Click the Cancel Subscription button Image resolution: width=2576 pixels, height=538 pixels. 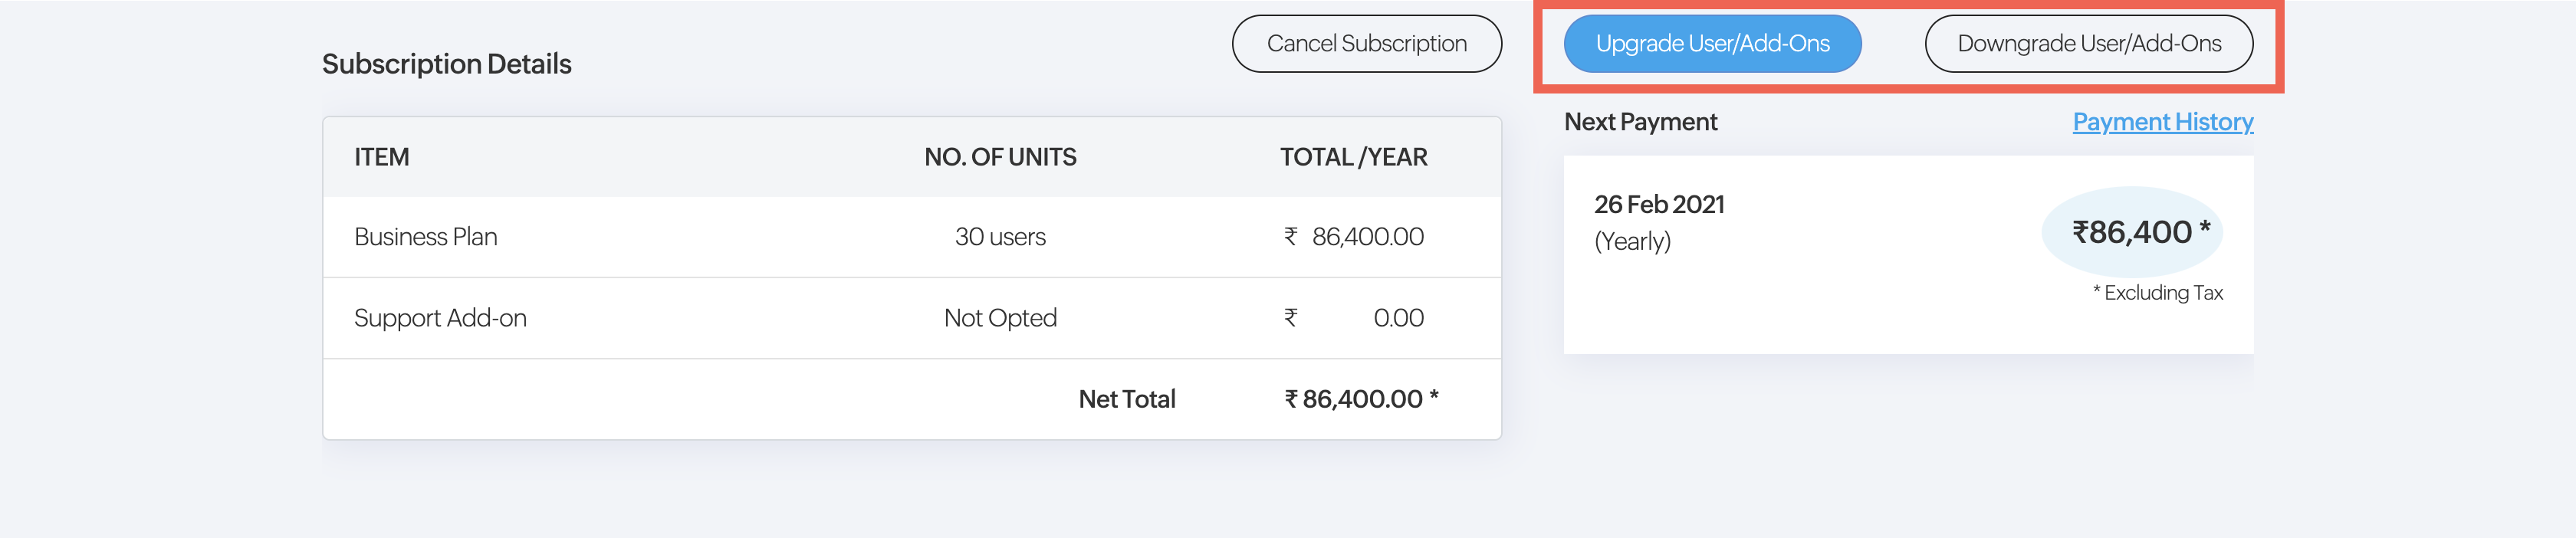coord(1366,44)
